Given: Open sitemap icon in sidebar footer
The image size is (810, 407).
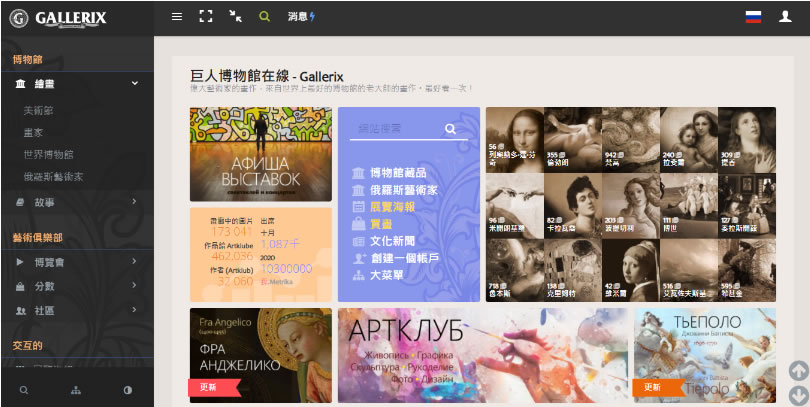Looking at the screenshot, I should click(76, 390).
